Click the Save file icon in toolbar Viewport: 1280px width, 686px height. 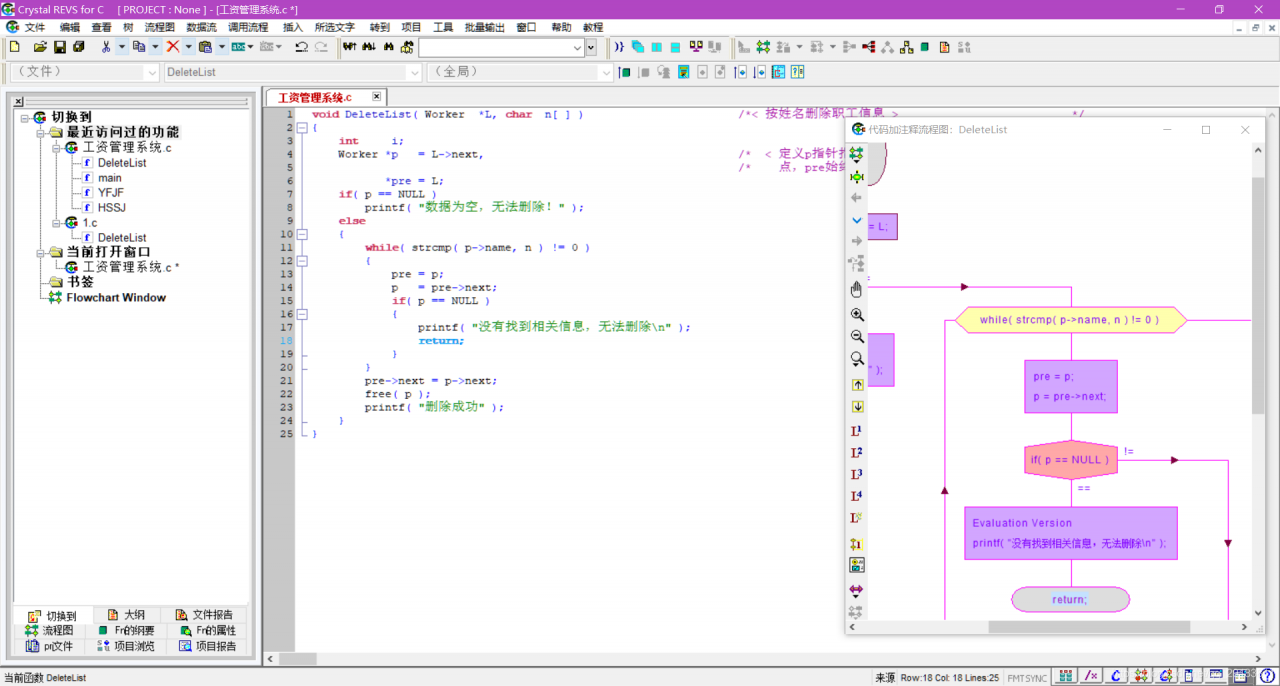click(59, 47)
